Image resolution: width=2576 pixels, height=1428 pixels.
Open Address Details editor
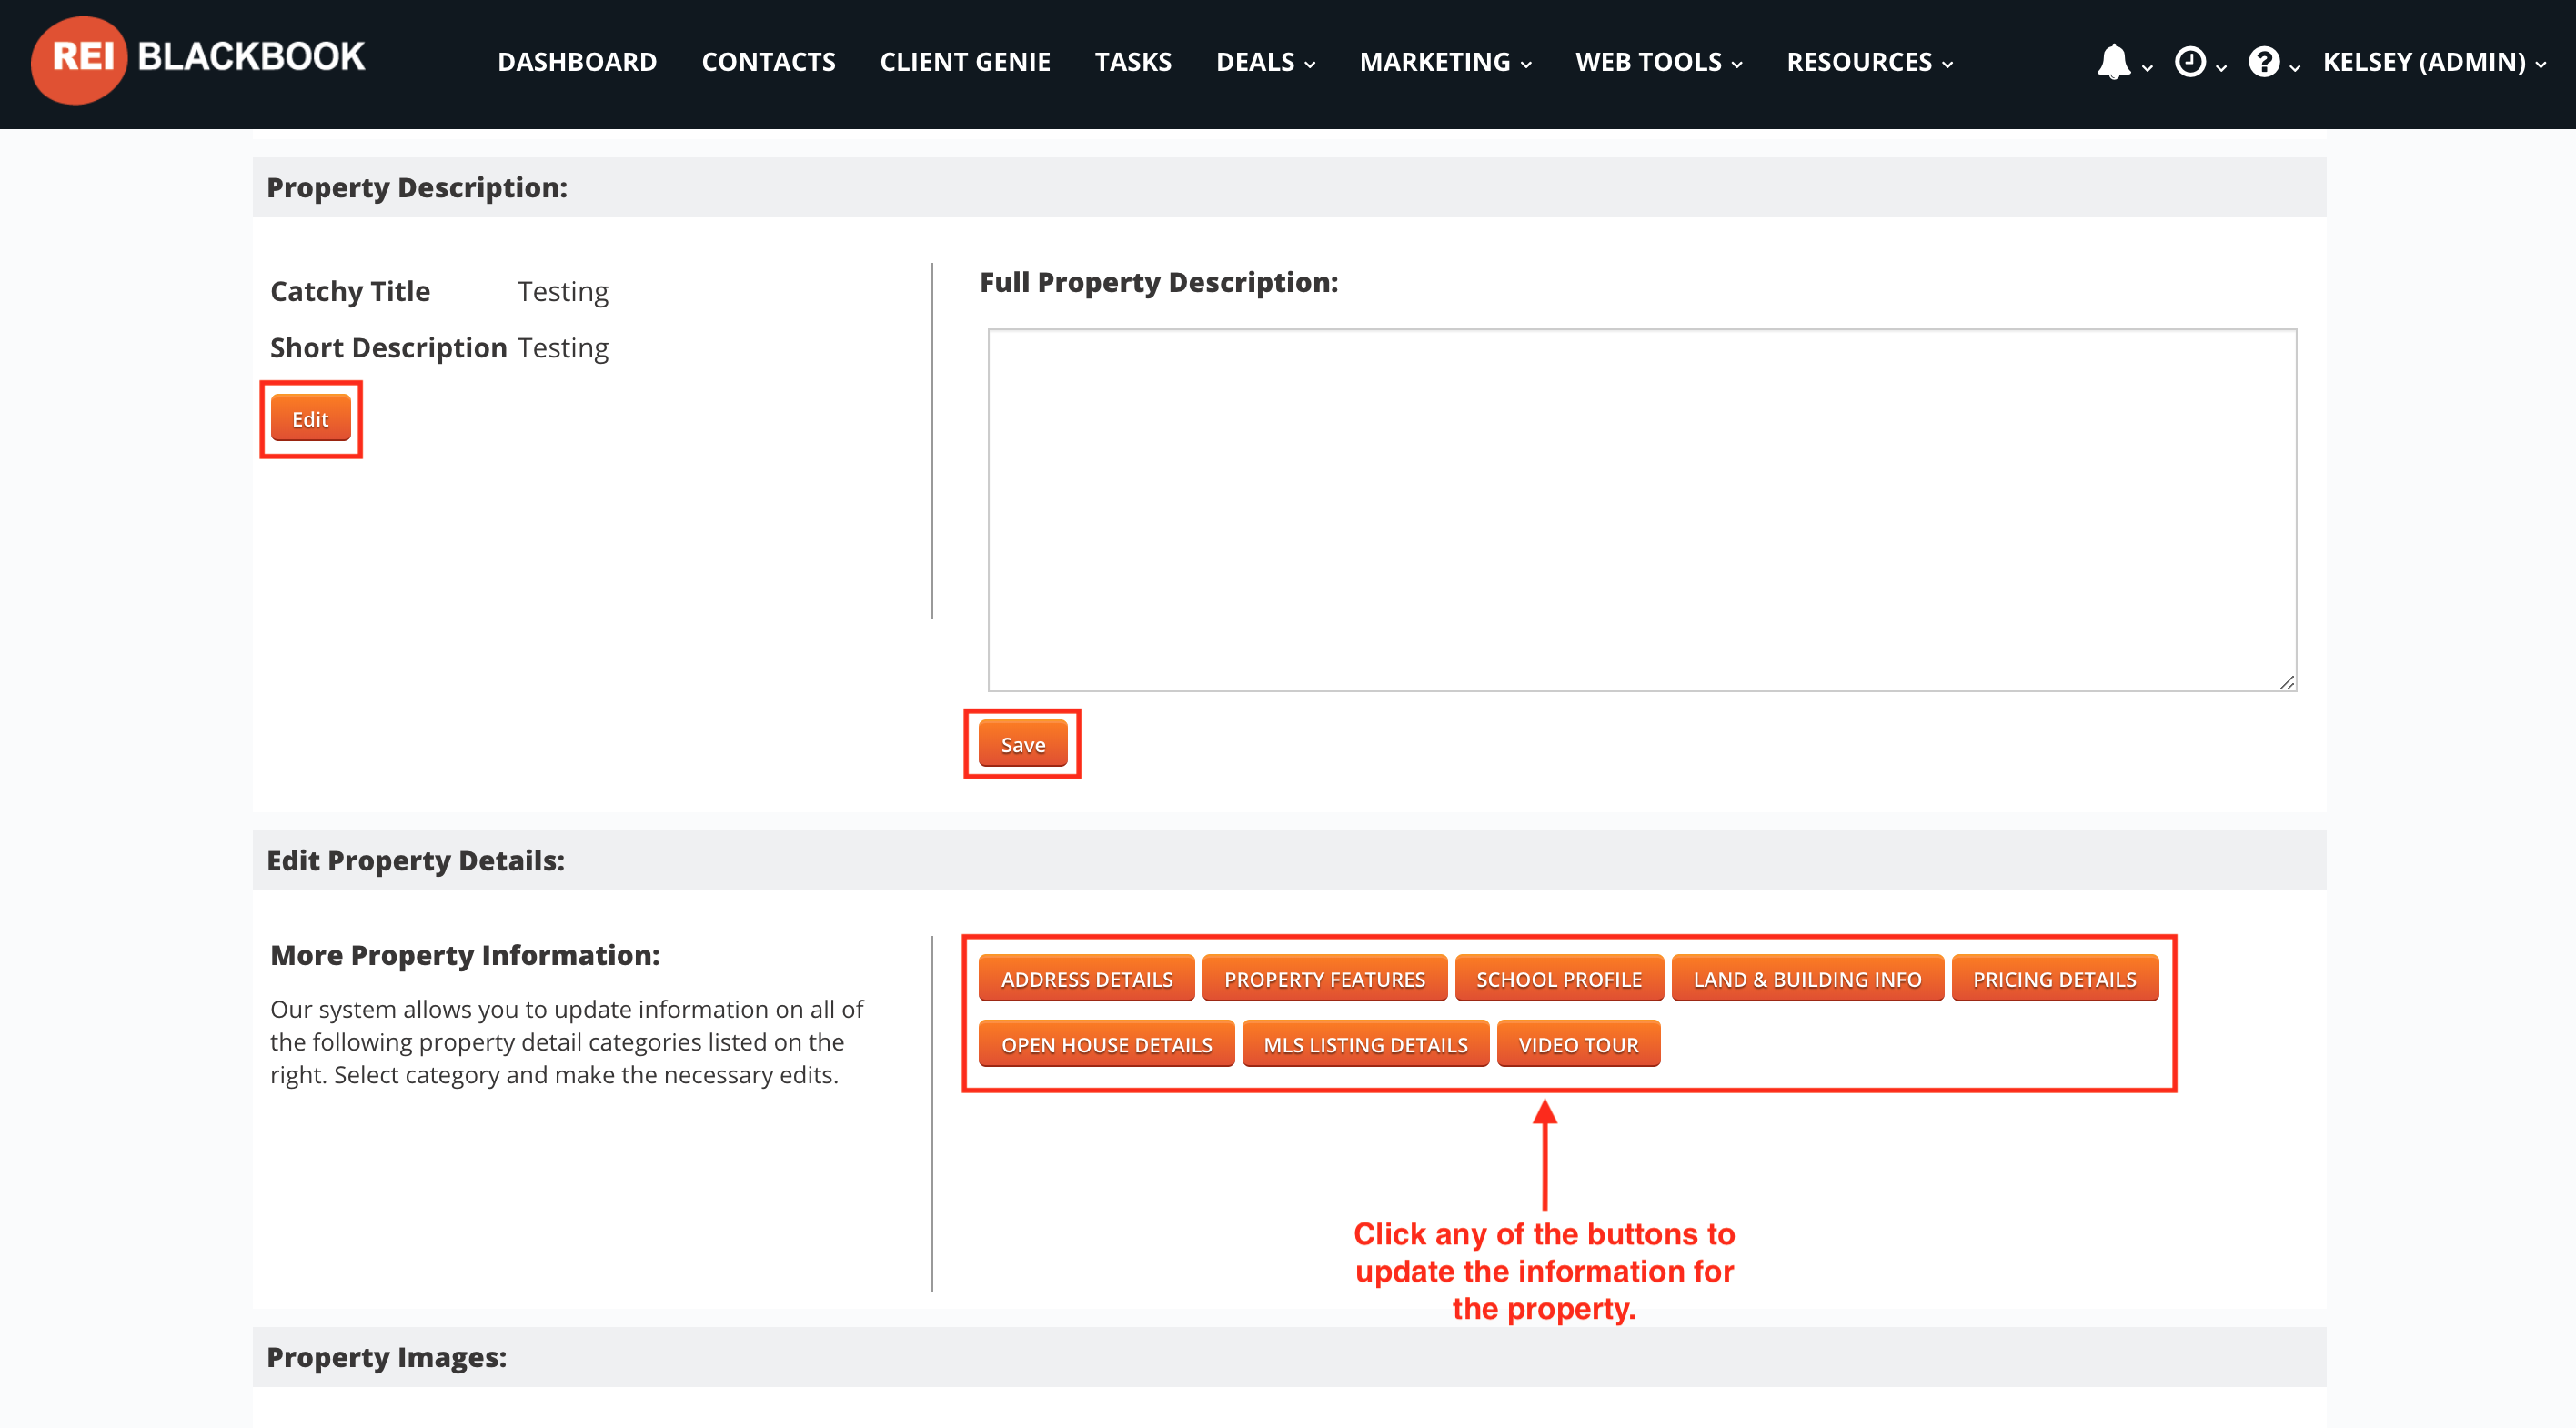click(x=1086, y=979)
